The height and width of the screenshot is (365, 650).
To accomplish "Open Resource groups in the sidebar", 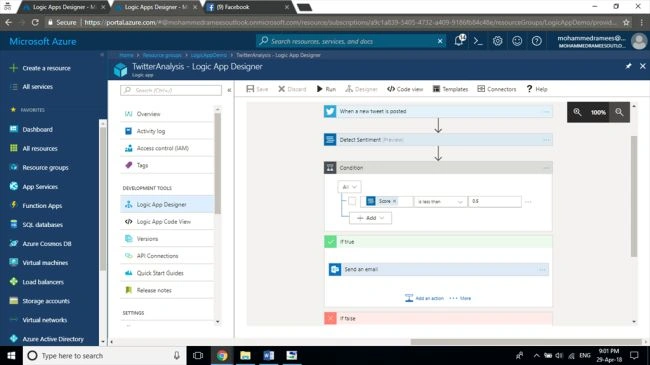I will 45,168.
